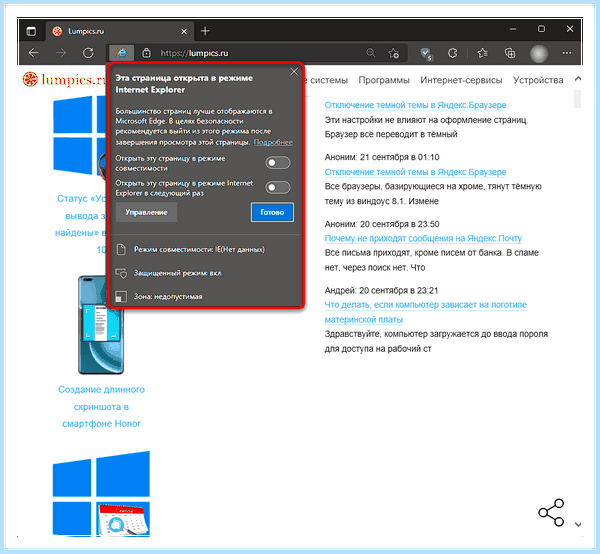Click Аноним: 20 сентября в 23:50 text

382,224
